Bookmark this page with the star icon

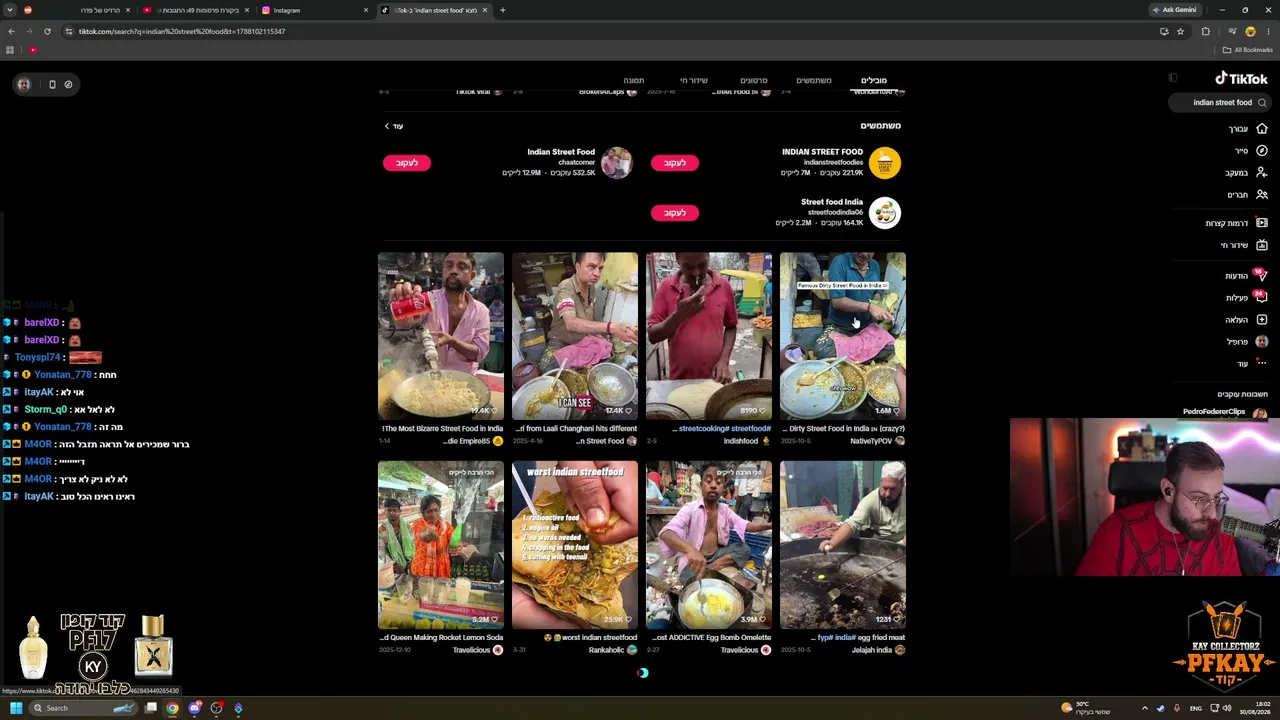(1180, 31)
